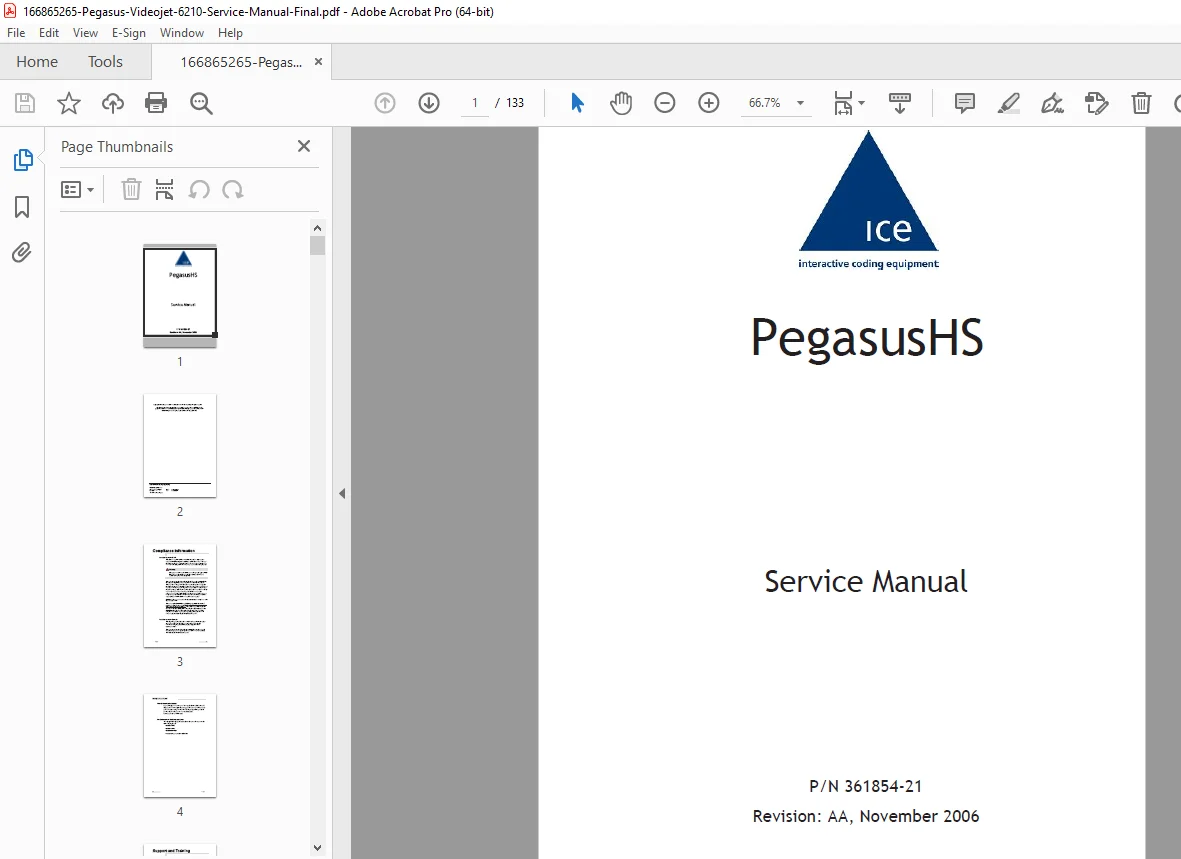Collapse the navigation pane arrow
Screen dimensions: 1181x859
pos(342,494)
